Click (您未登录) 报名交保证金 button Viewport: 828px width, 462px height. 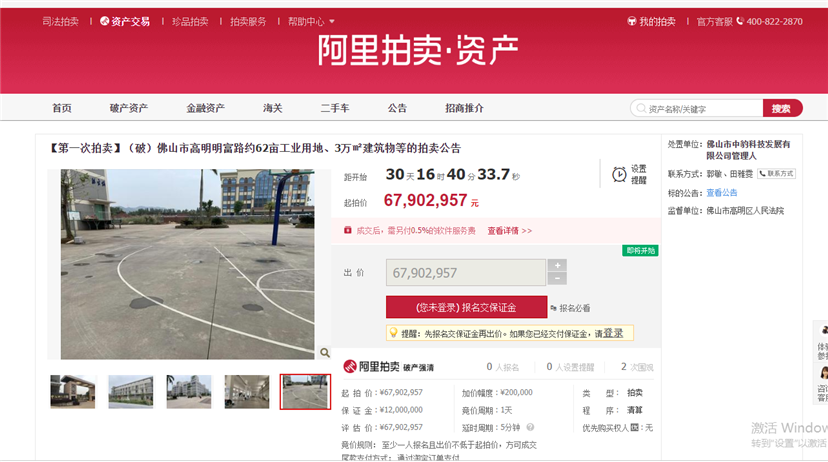click(466, 307)
